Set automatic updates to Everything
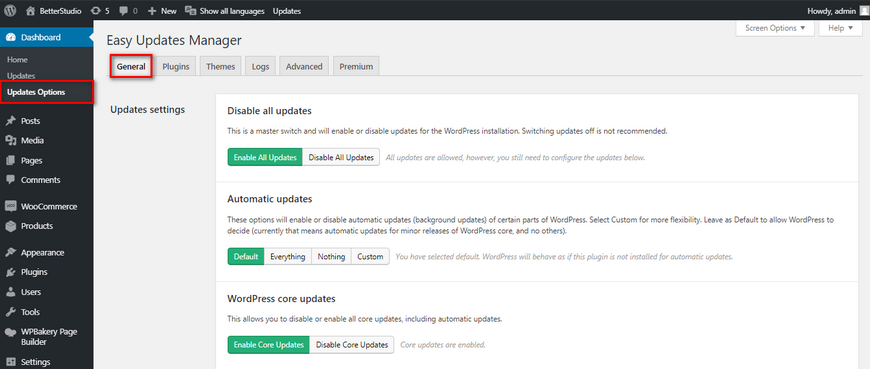Screen dimensions: 870x369 click(287, 257)
